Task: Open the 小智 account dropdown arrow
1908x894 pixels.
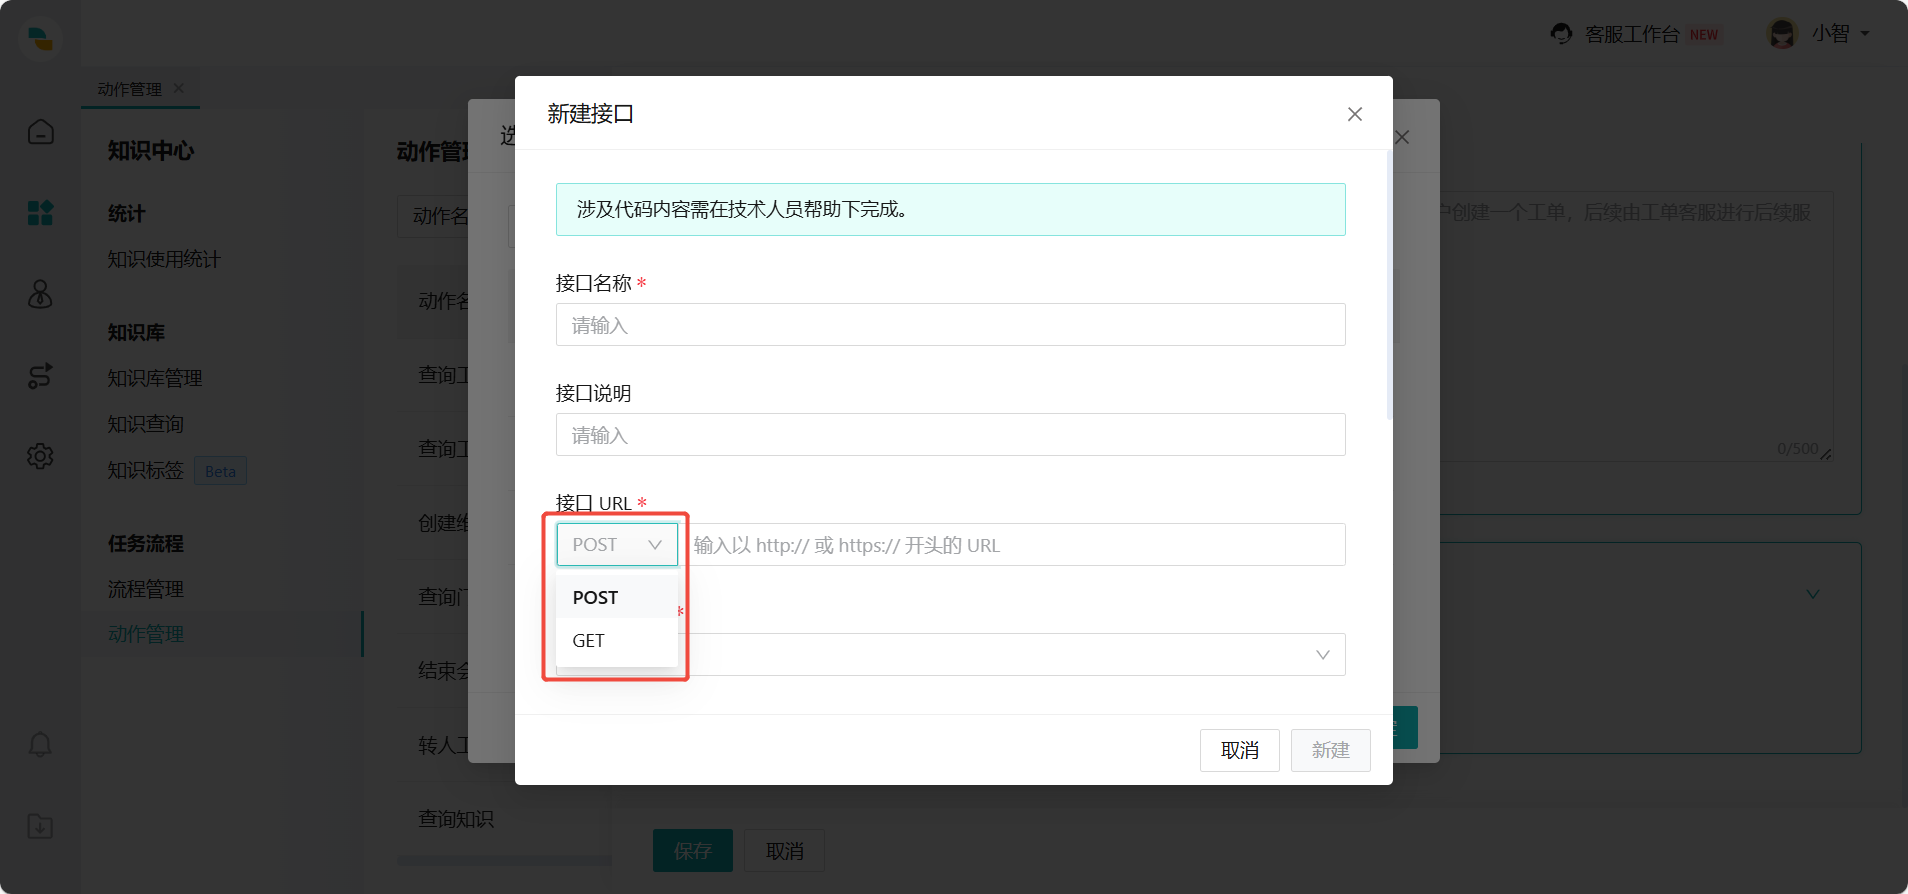Action: coord(1865,34)
